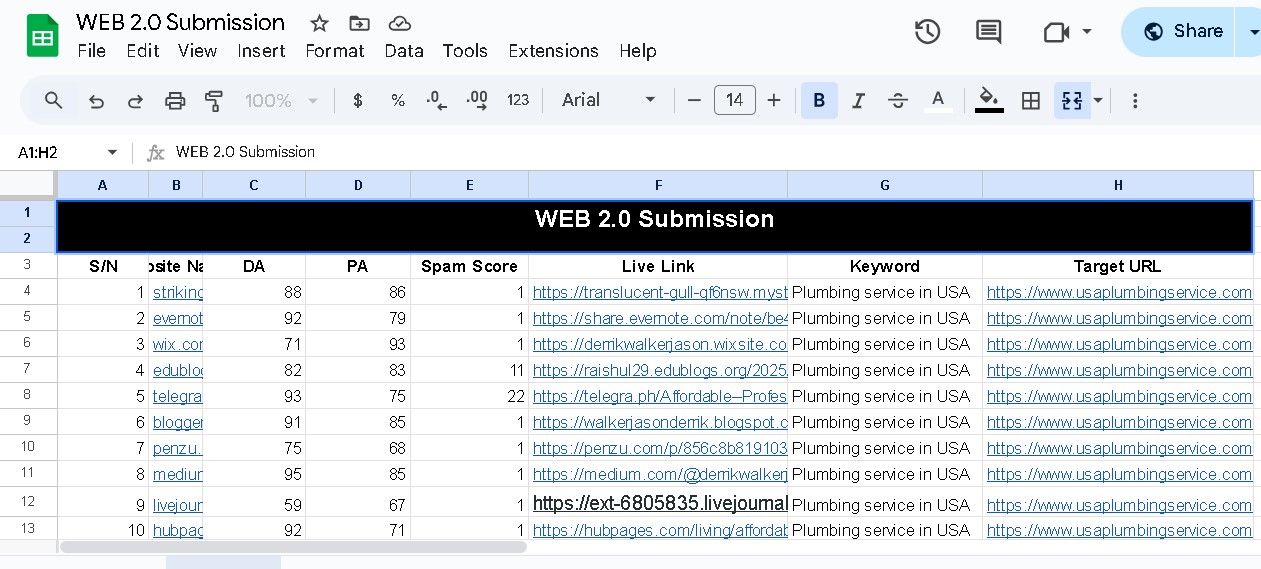
Task: Open the Arial font dropdown
Action: point(608,100)
